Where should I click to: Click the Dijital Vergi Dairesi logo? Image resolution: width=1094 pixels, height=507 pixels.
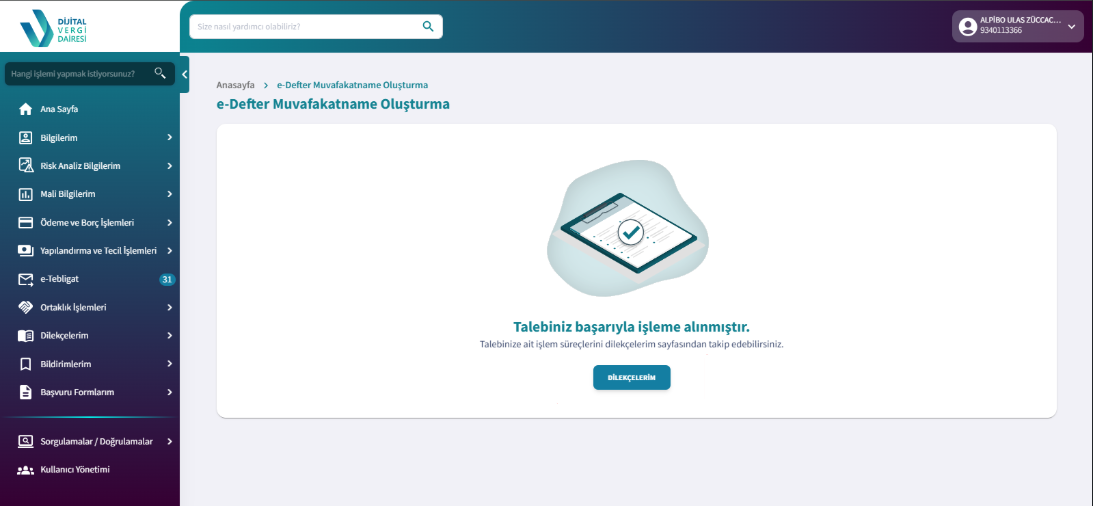(x=54, y=27)
